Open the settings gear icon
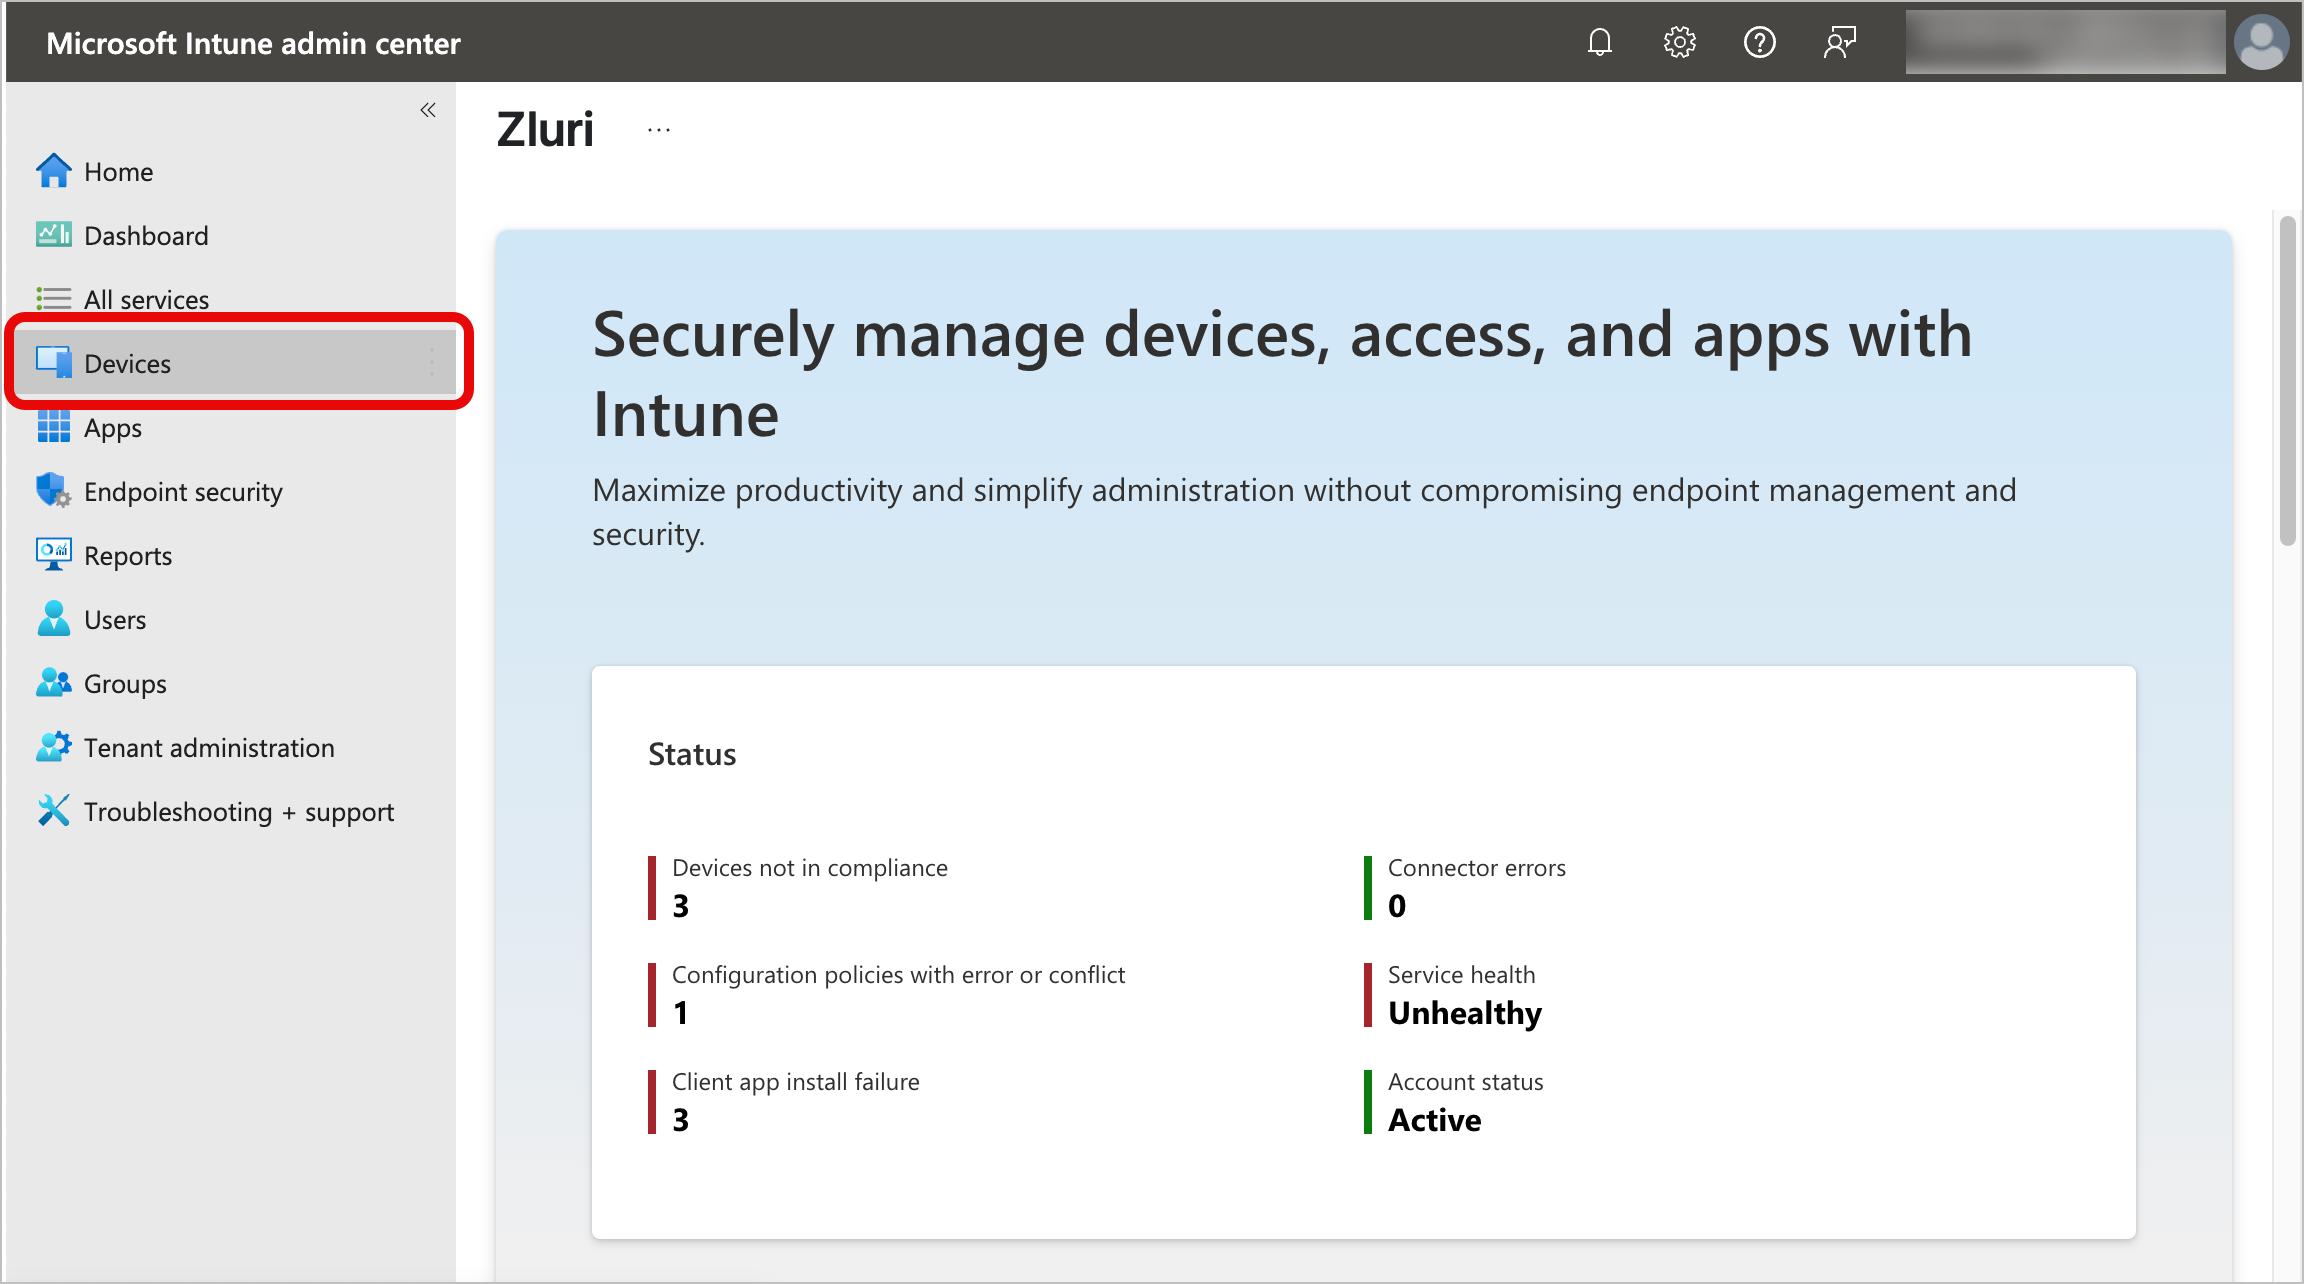The image size is (2304, 1284). tap(1680, 42)
